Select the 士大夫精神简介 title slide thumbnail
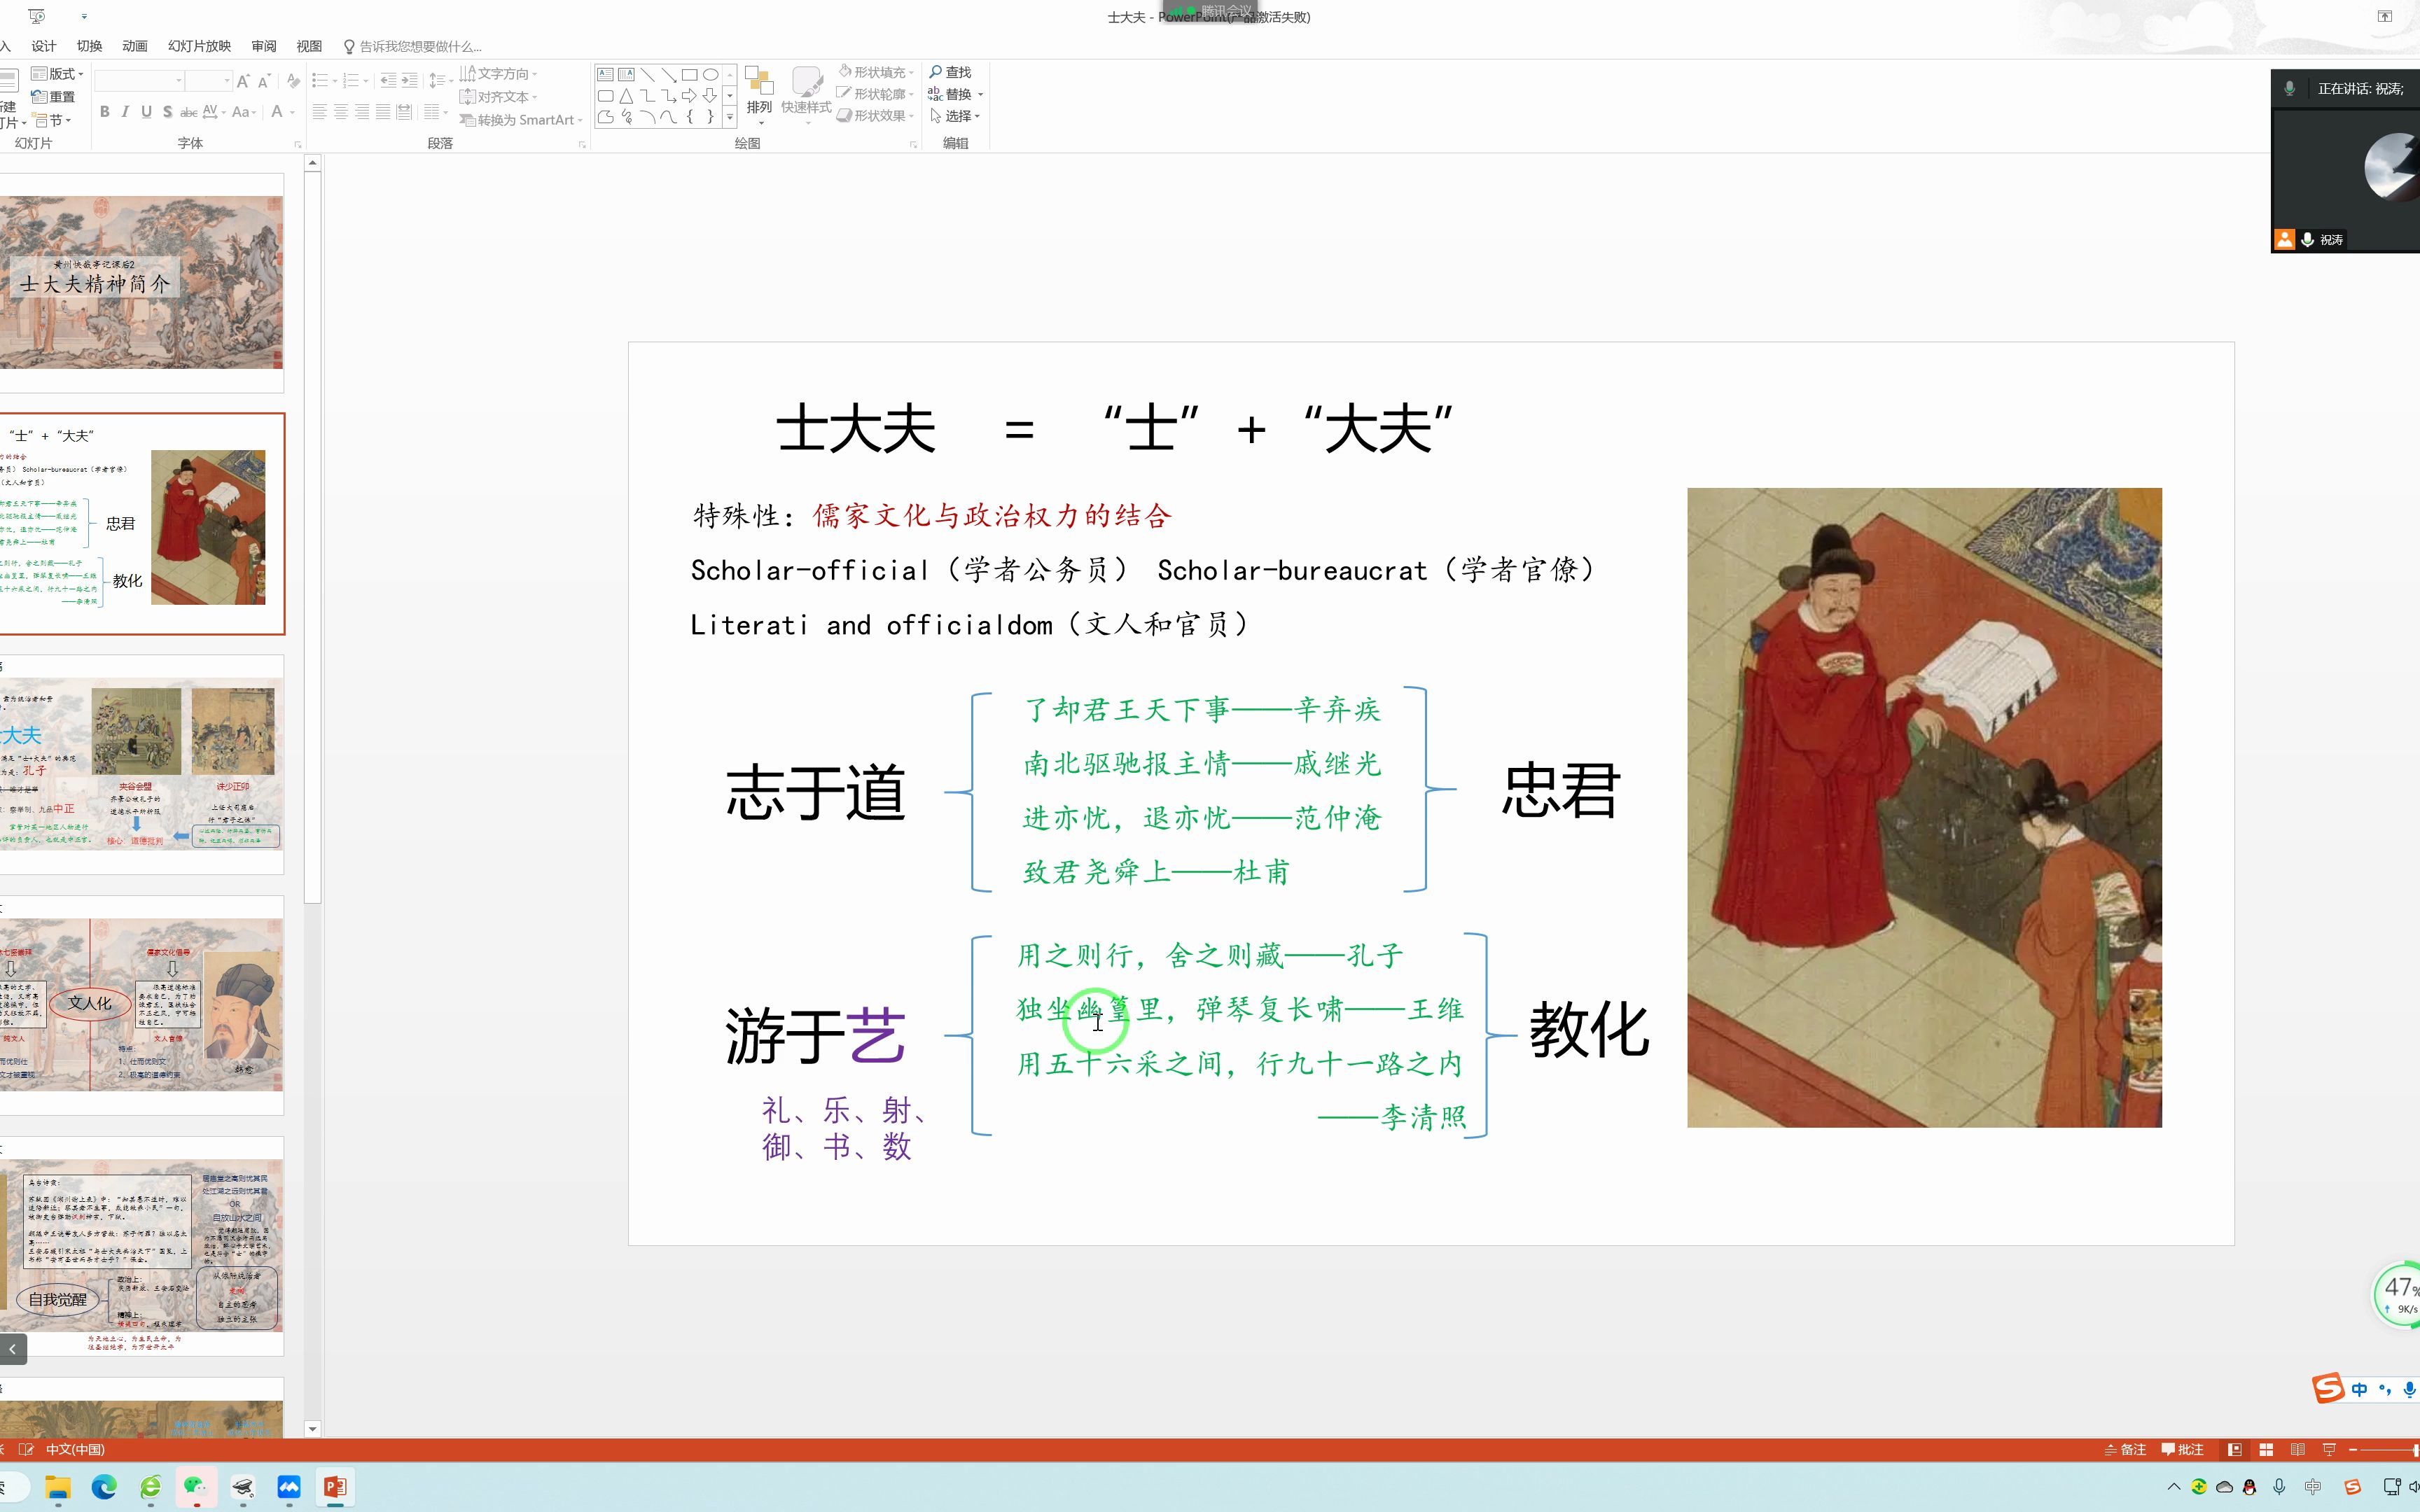Viewport: 2420px width, 1512px height. [141, 282]
